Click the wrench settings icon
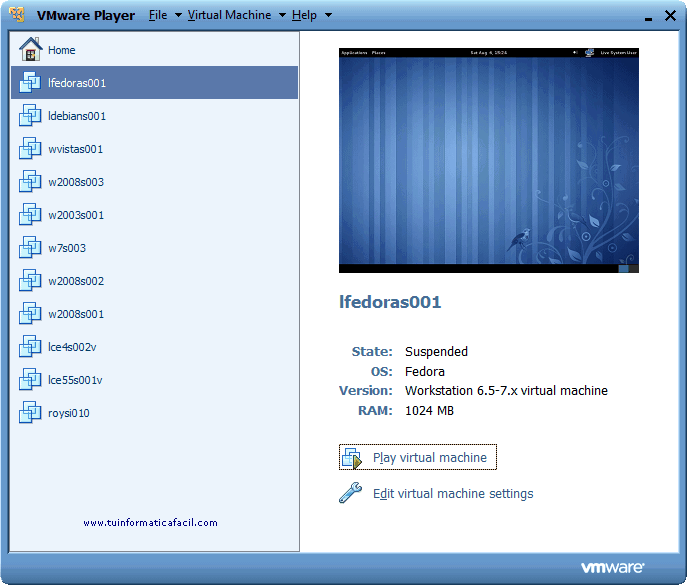This screenshot has height=585, width=687. tap(351, 493)
